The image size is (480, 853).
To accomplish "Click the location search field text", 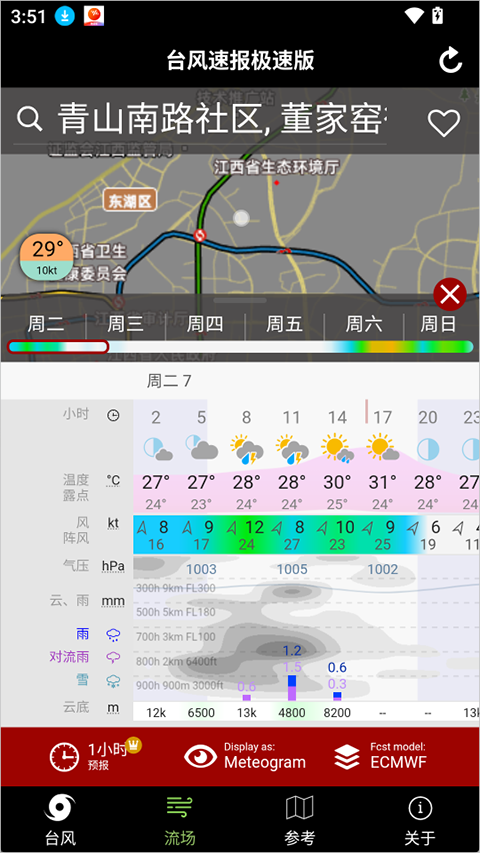I will point(222,120).
